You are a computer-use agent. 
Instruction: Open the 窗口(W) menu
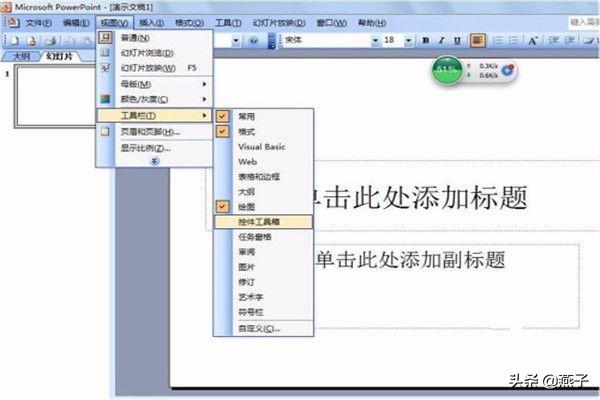click(x=332, y=23)
